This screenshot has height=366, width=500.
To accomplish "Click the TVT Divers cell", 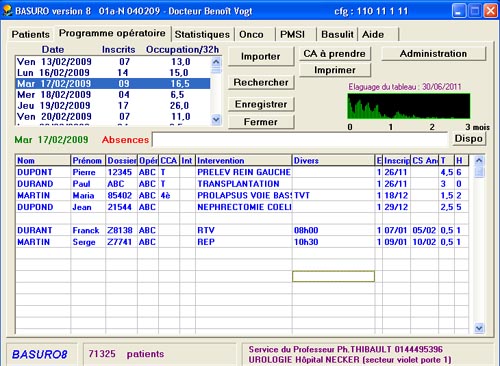I will click(333, 196).
